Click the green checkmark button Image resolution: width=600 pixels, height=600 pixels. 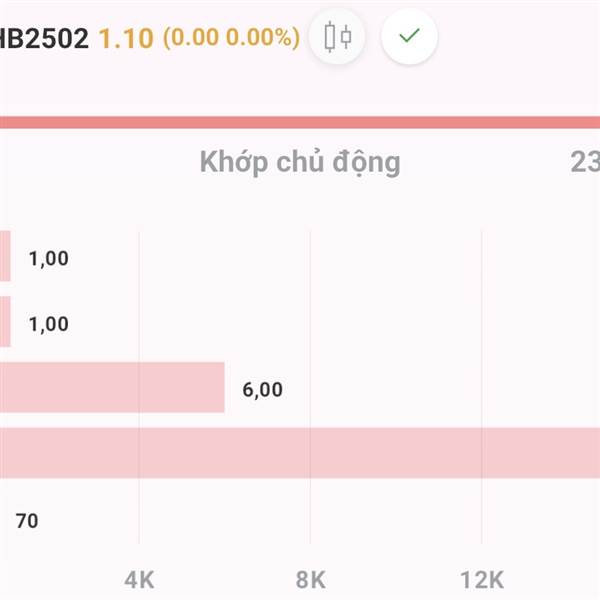[409, 36]
